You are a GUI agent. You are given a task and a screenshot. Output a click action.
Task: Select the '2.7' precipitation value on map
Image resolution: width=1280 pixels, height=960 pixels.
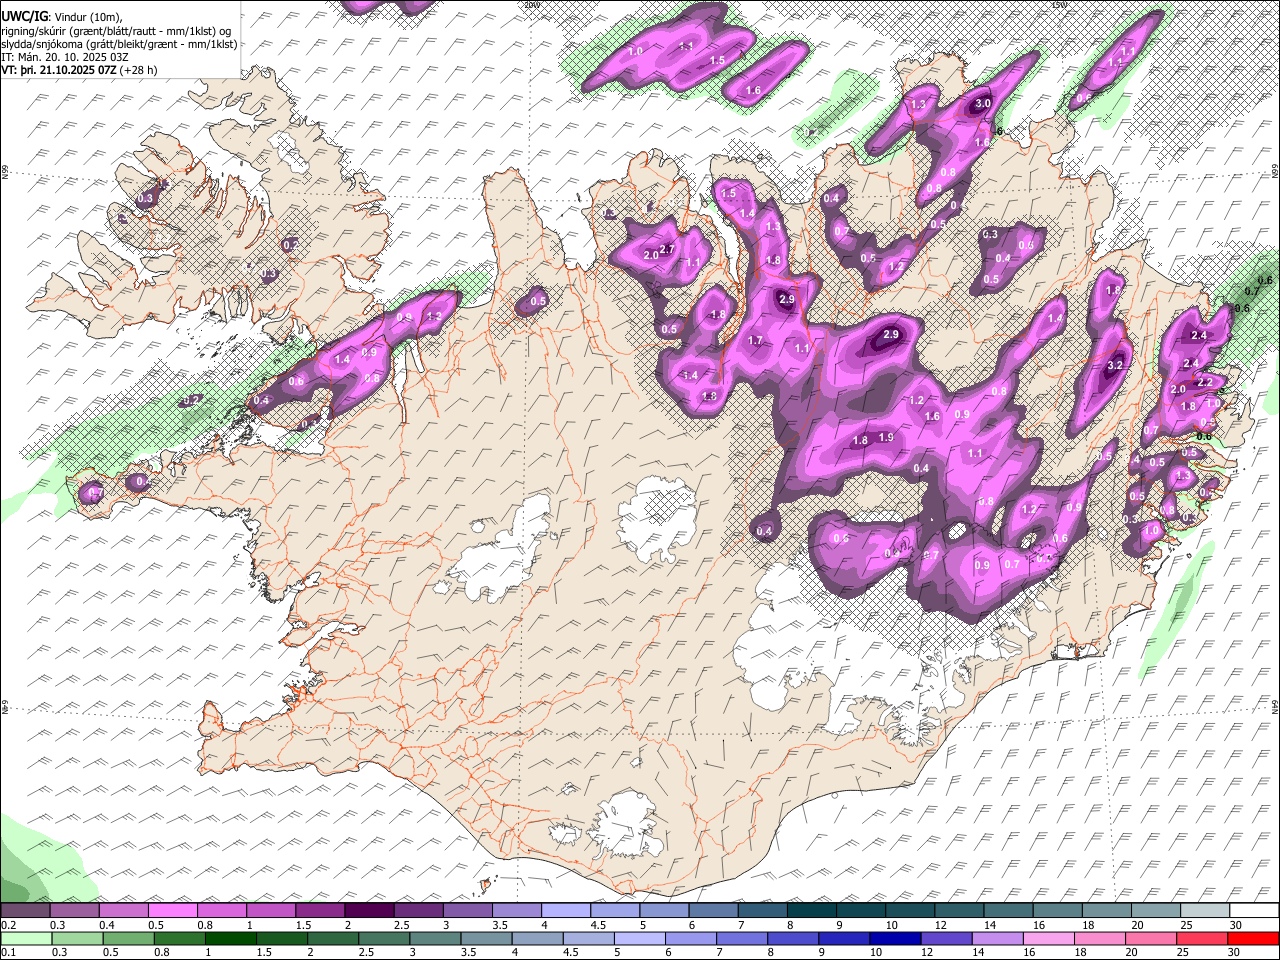tap(668, 249)
